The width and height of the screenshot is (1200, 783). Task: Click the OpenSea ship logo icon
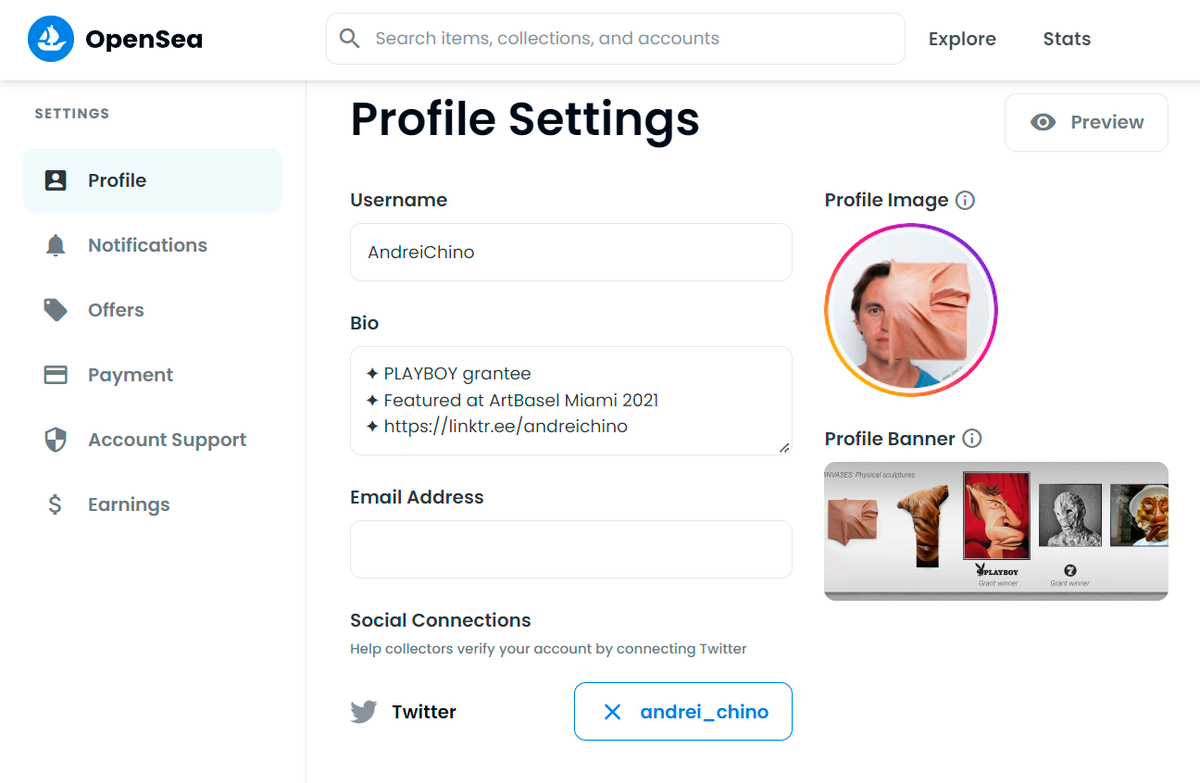pos(50,39)
